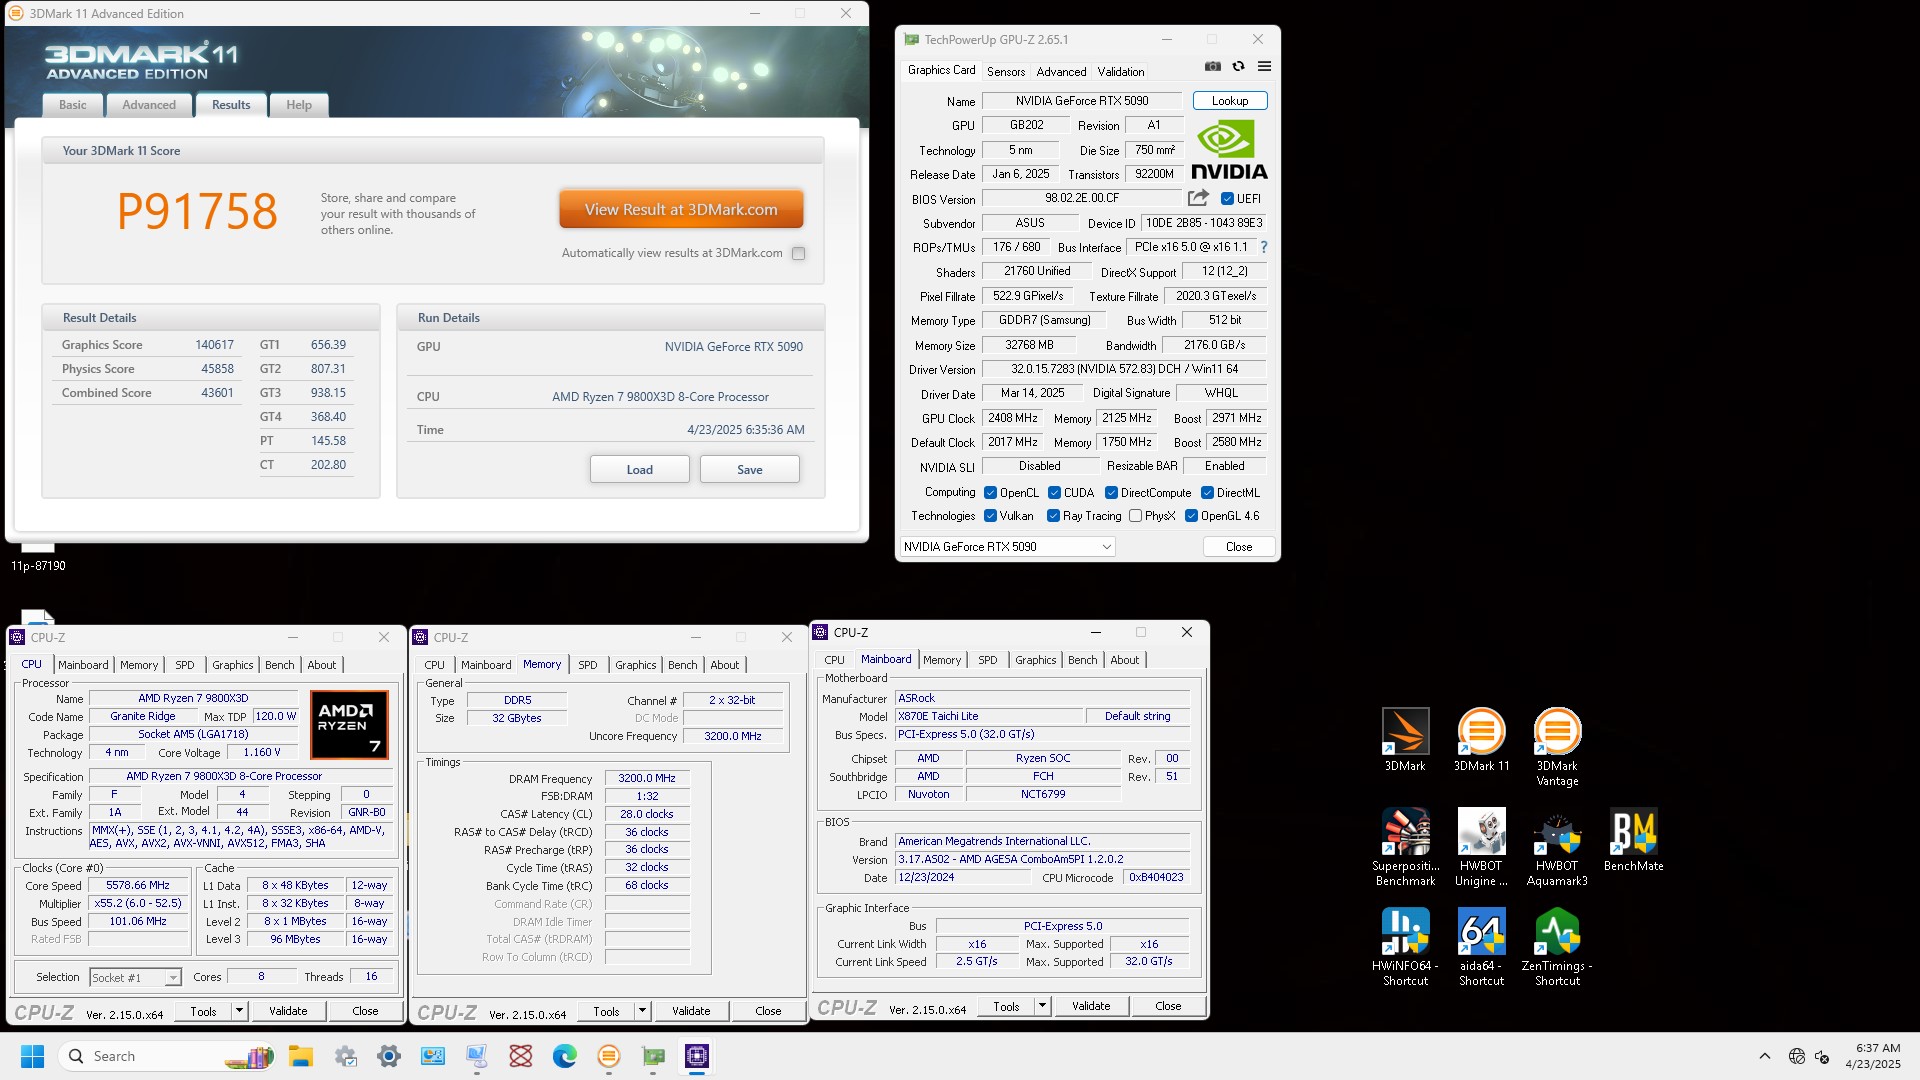Switch to the Sensors tab in GPU-Z

pos(1006,72)
